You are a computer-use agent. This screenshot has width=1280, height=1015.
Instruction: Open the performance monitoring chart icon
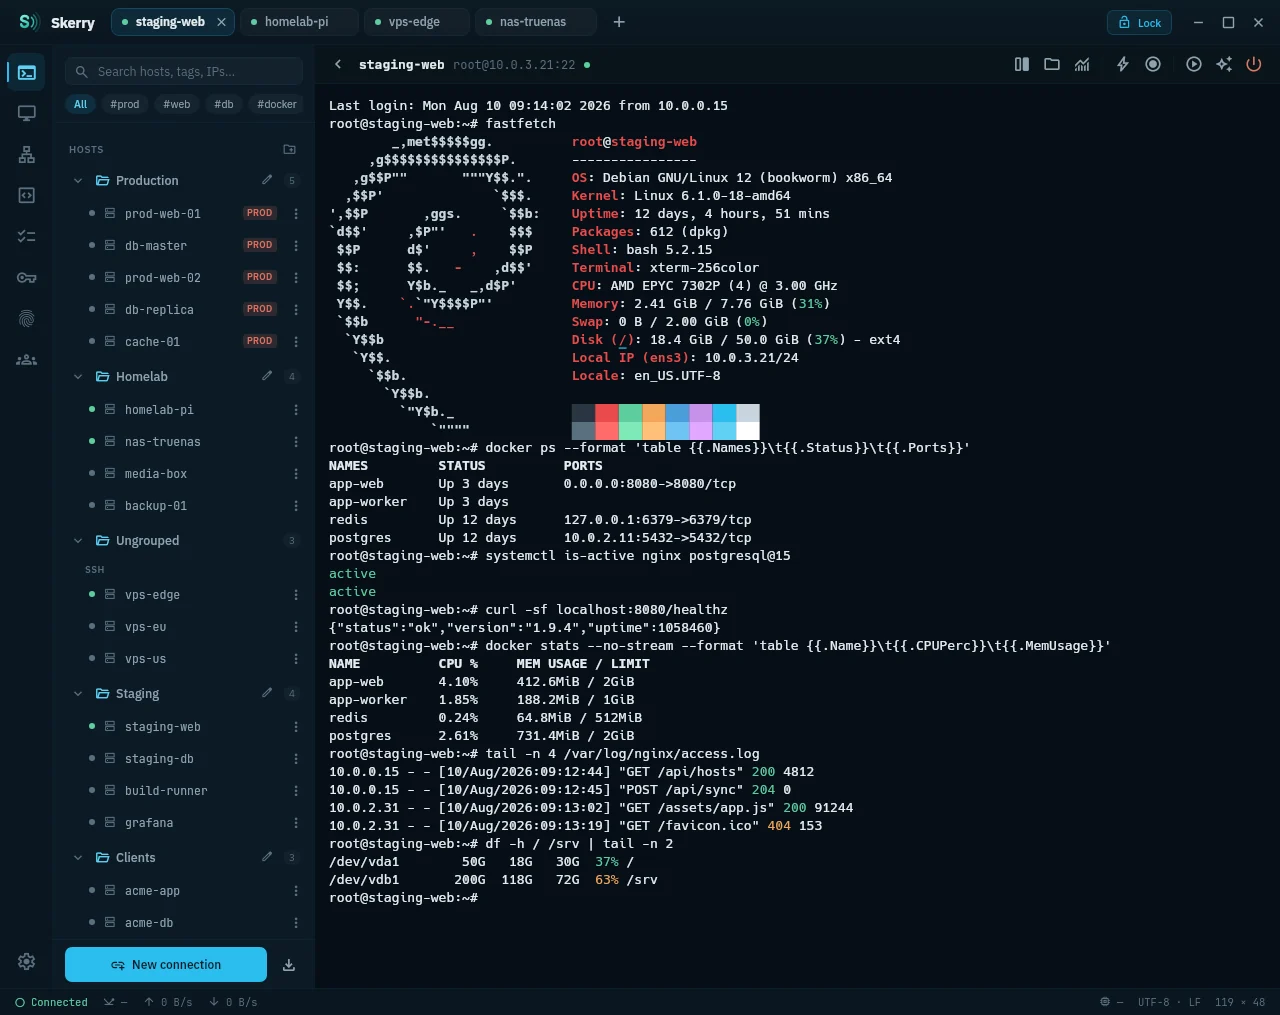(1082, 64)
